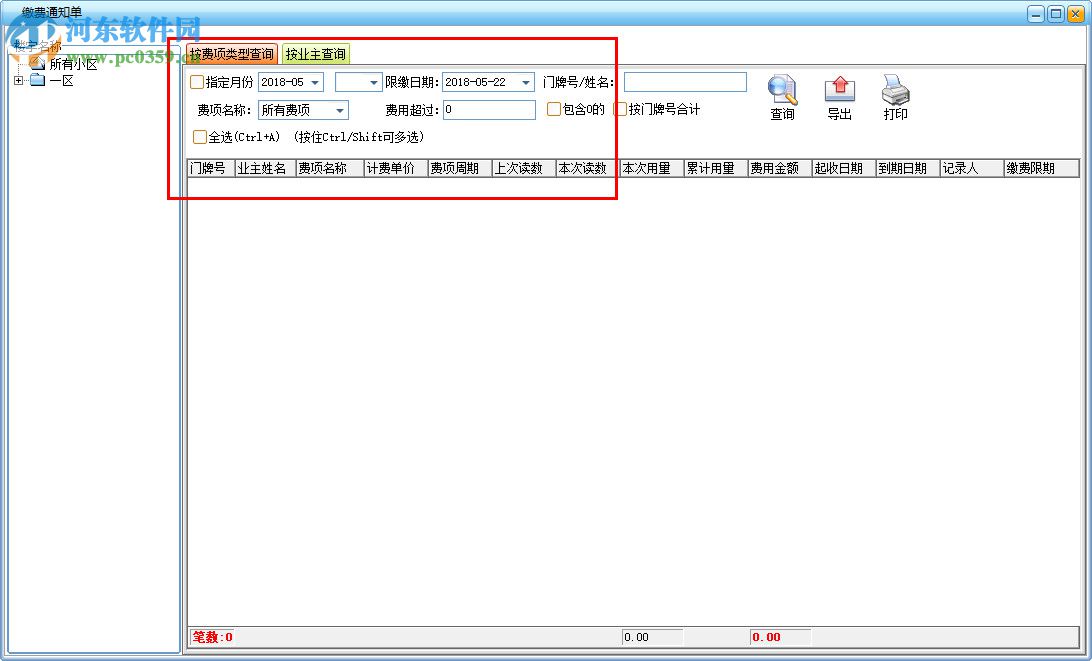Focus the 门牌号/姓名 input field

coord(685,82)
